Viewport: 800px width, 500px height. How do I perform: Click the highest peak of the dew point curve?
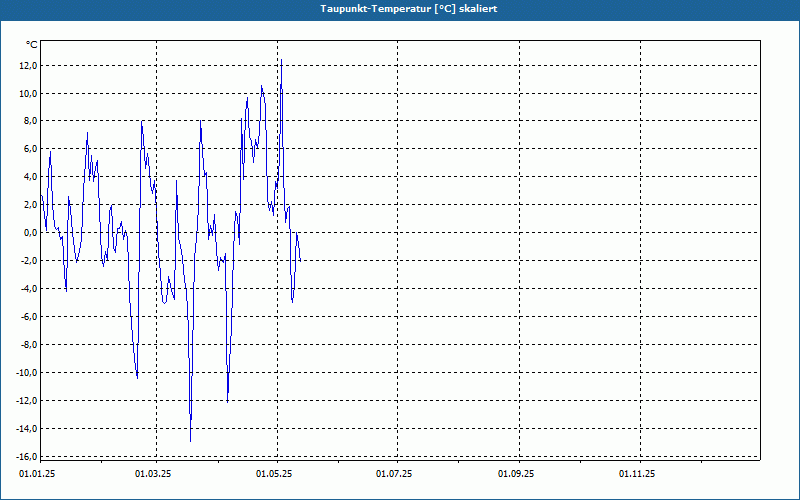coord(281,60)
